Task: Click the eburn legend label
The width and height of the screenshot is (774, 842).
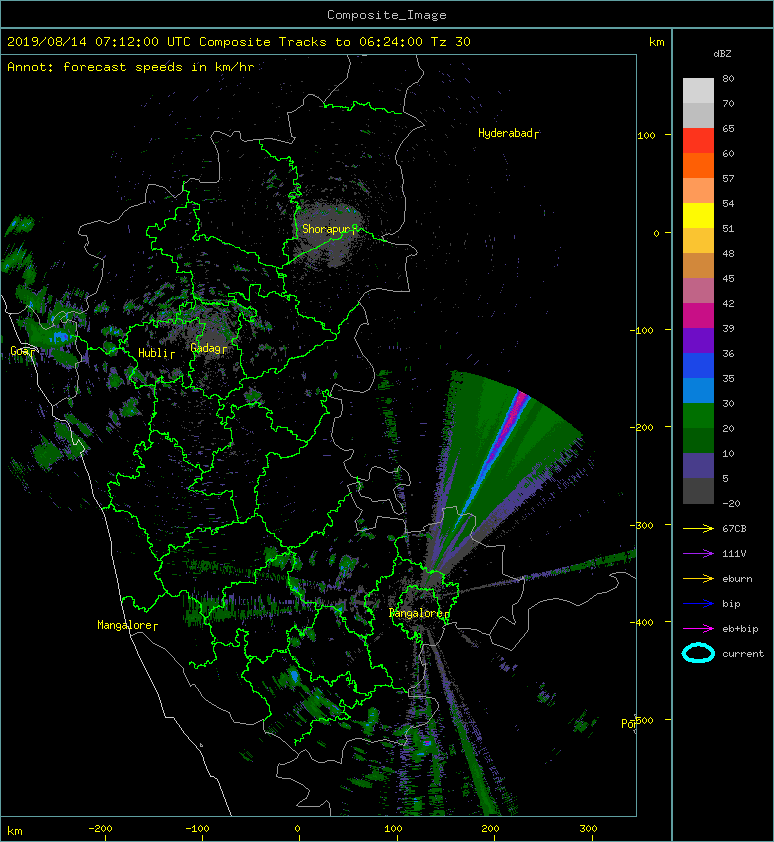Action: click(737, 579)
